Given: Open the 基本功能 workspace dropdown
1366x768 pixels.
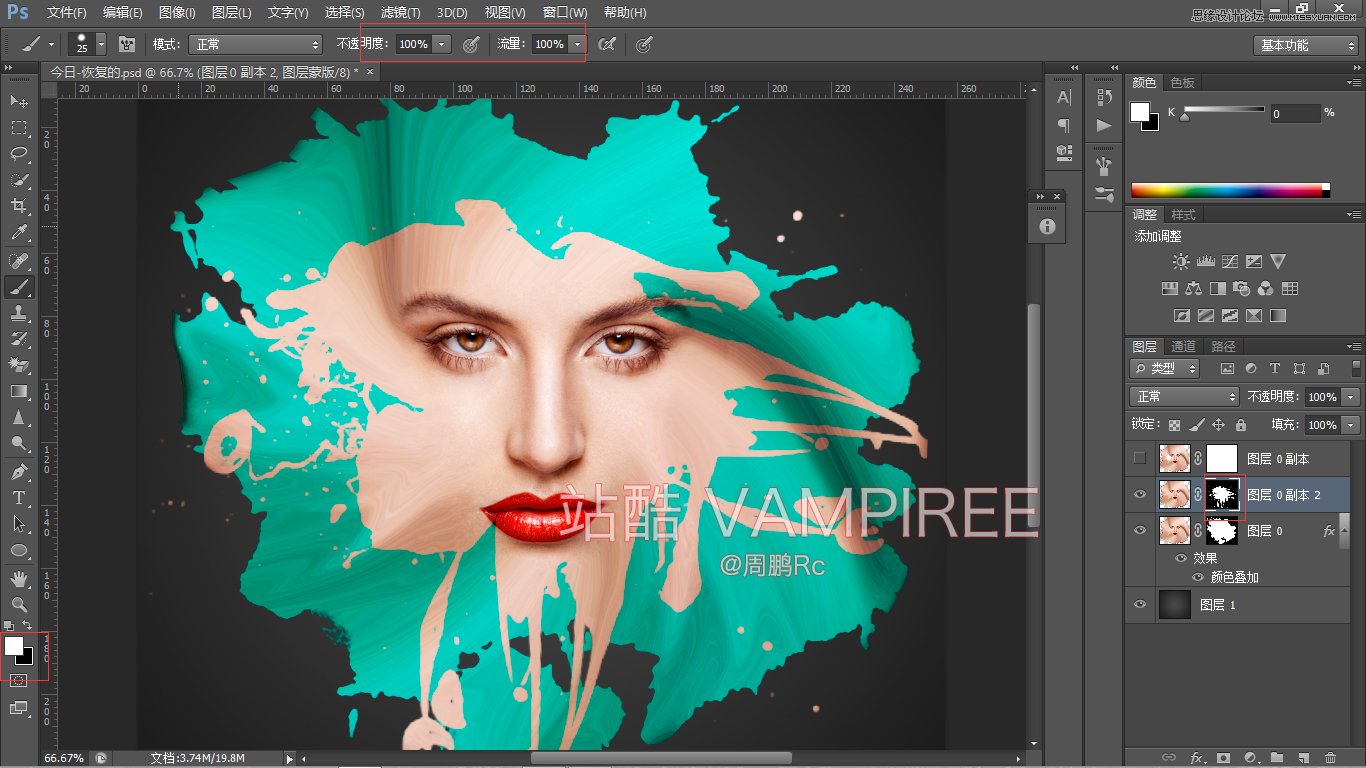Looking at the screenshot, I should [x=1306, y=45].
